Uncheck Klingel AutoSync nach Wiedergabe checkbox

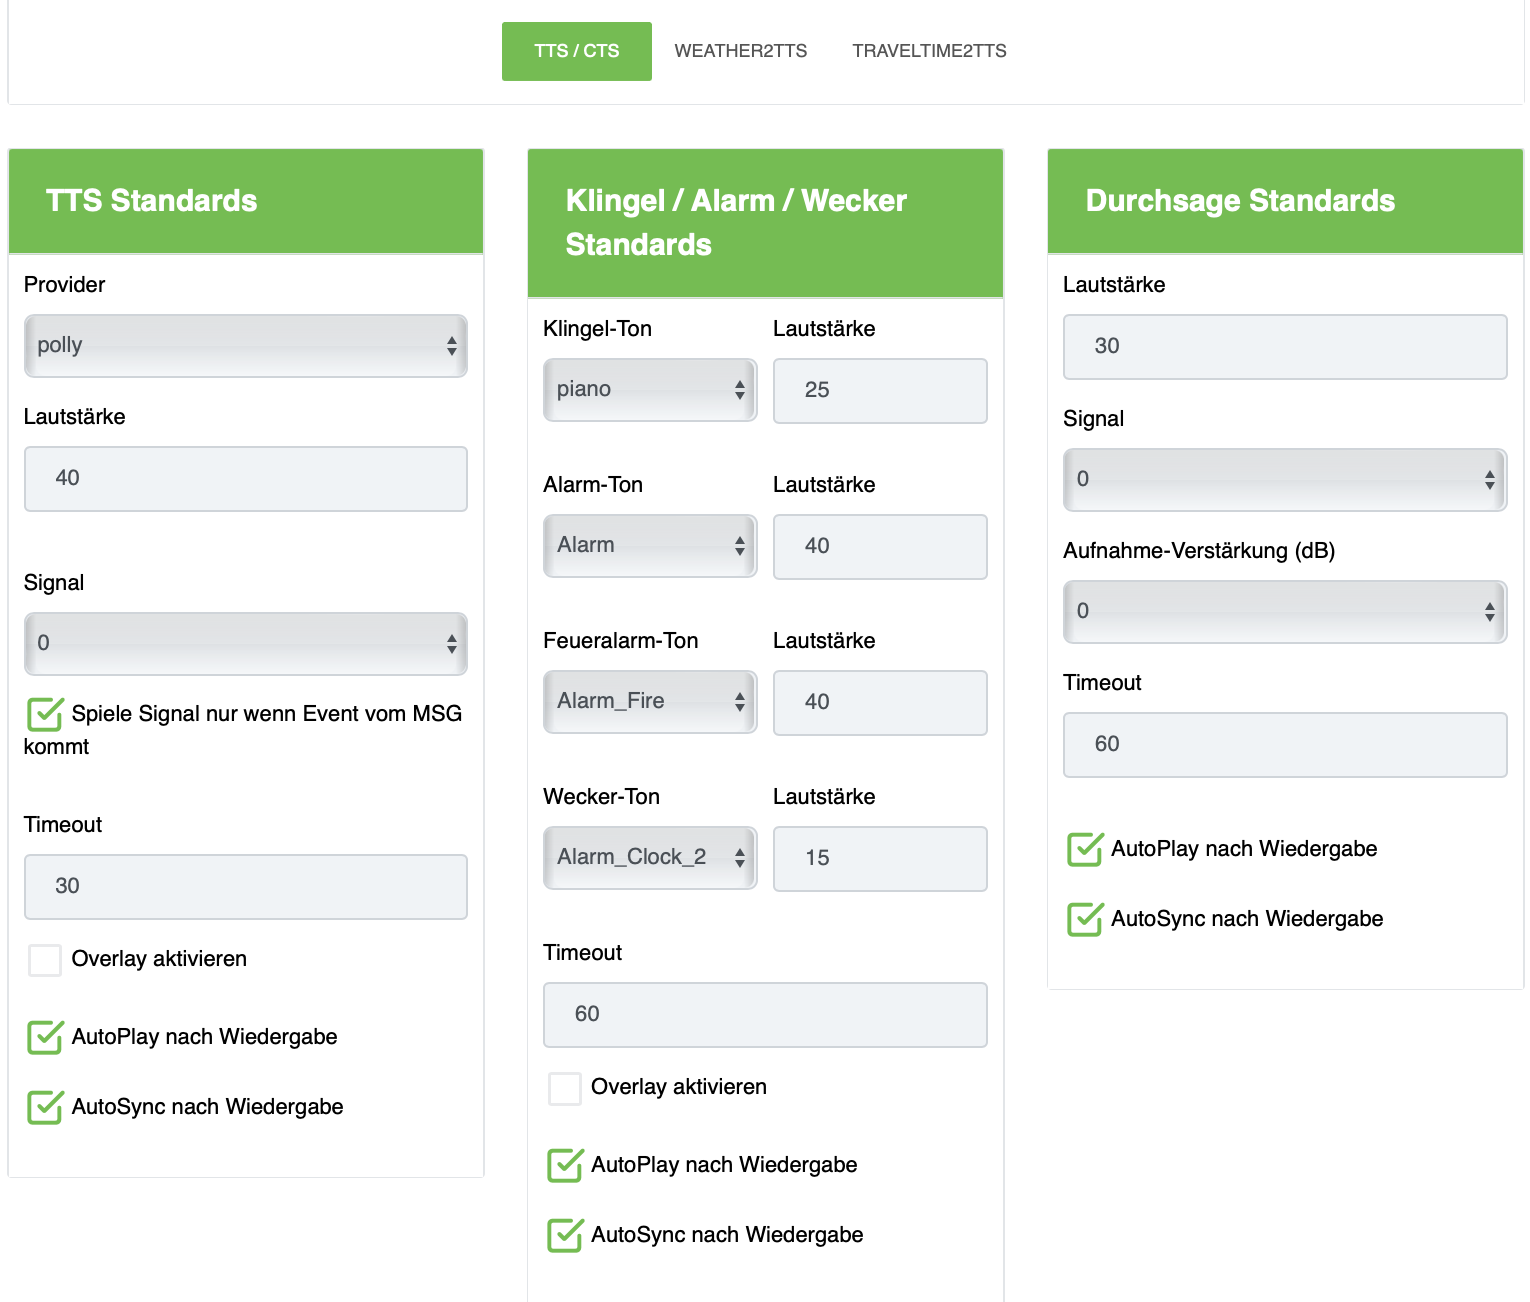coord(565,1235)
